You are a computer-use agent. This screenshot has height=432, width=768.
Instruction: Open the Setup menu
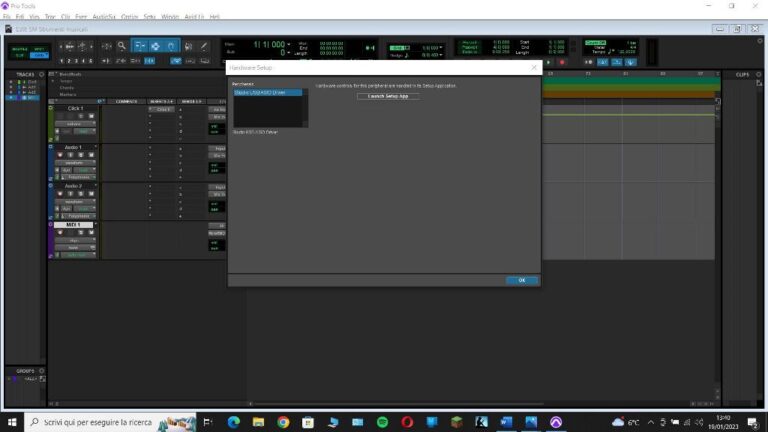(149, 17)
